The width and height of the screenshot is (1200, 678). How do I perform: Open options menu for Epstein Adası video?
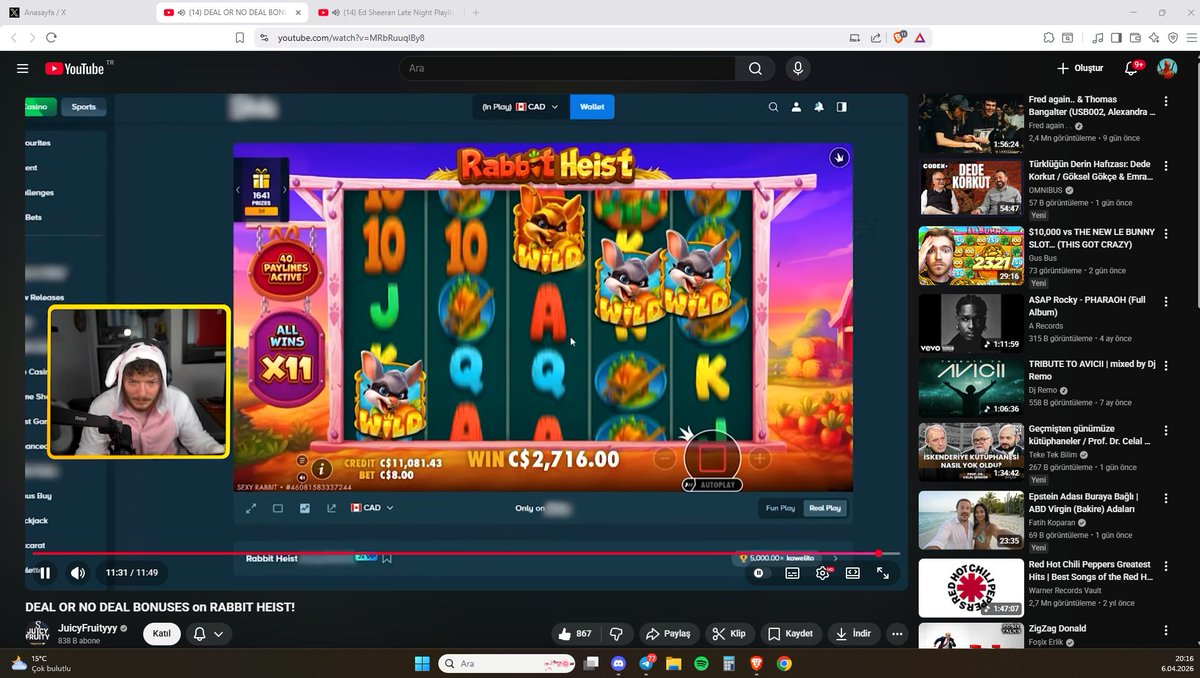(x=1166, y=497)
